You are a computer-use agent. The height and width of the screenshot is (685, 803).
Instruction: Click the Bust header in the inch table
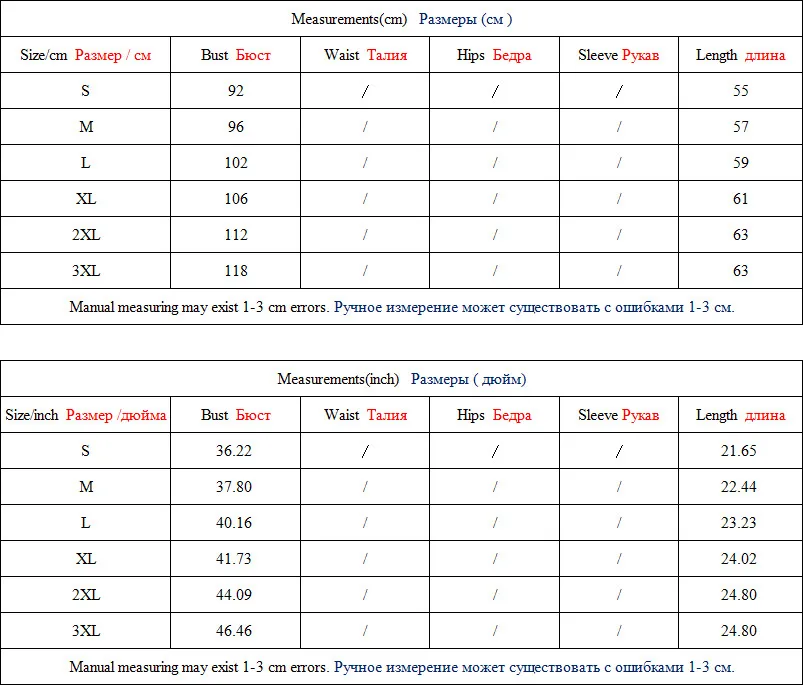[236, 415]
